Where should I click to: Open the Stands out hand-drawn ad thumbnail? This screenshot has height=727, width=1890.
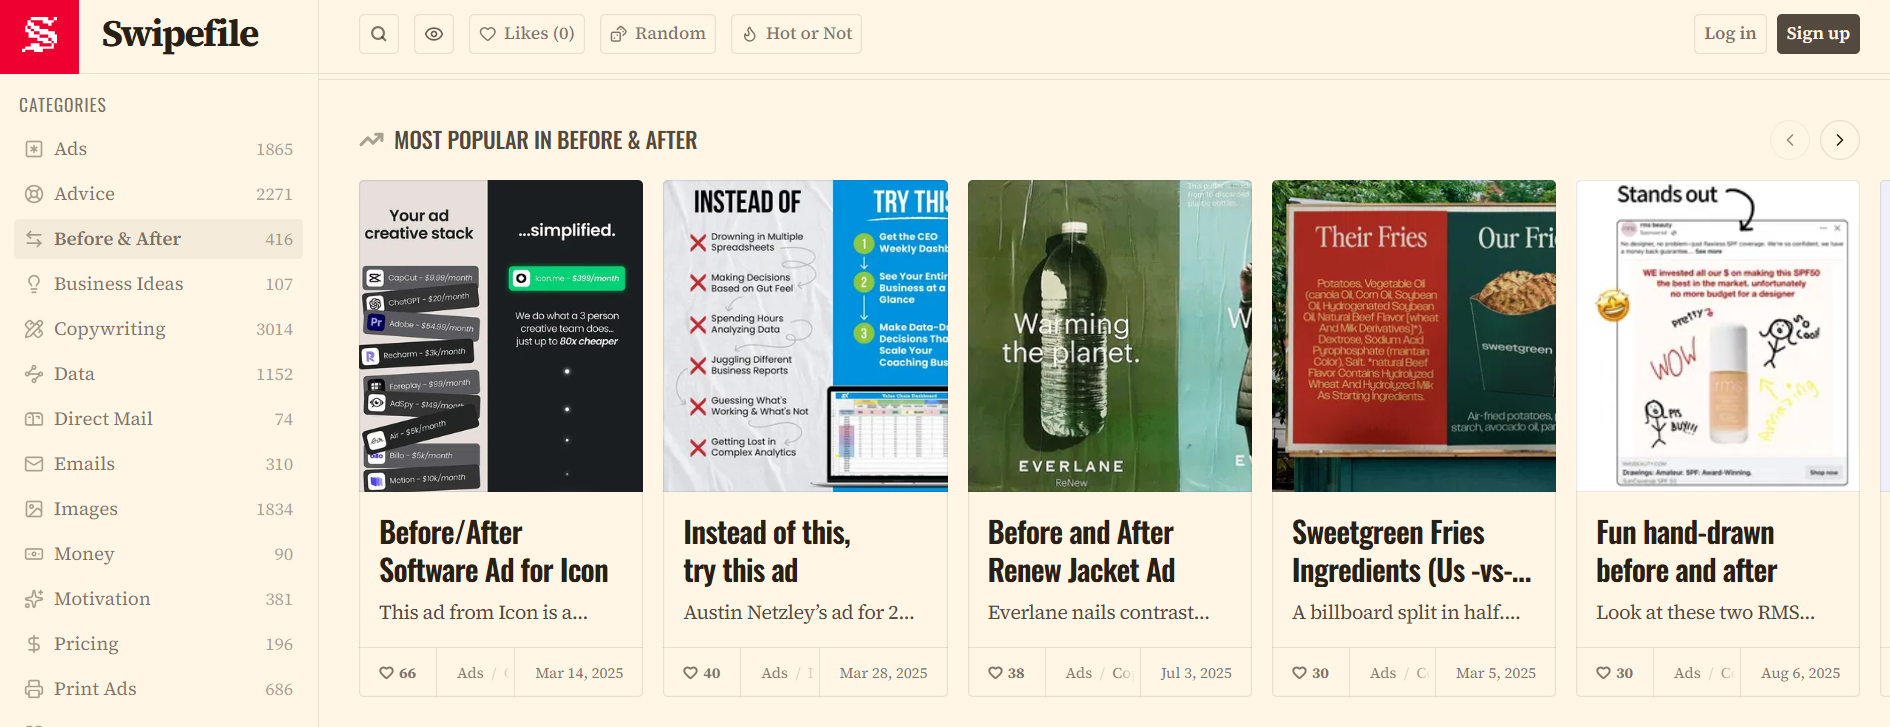point(1718,336)
